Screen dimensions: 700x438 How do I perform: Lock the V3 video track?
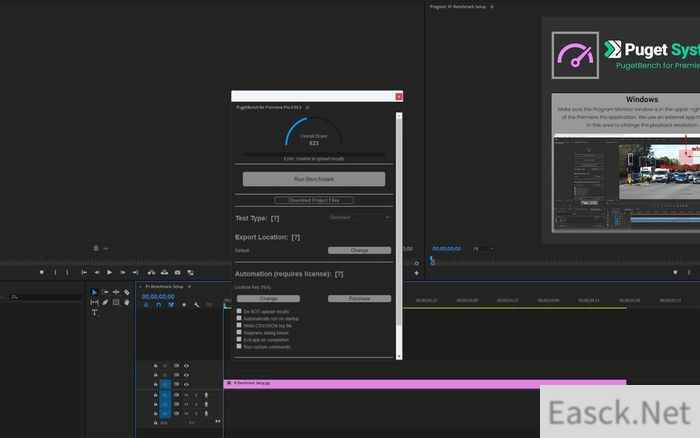pyautogui.click(x=155, y=366)
